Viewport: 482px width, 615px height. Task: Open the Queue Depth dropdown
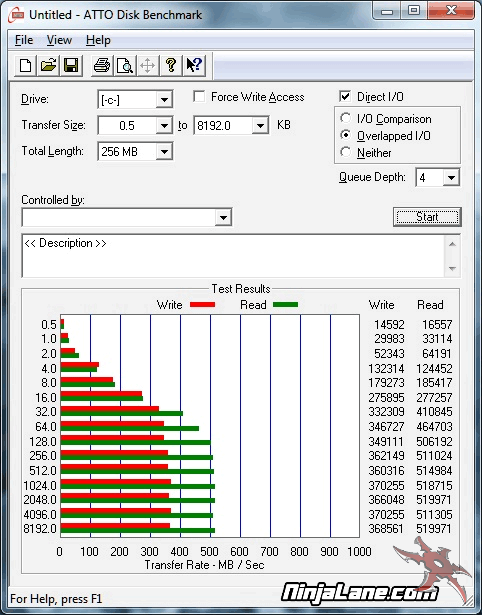(451, 178)
